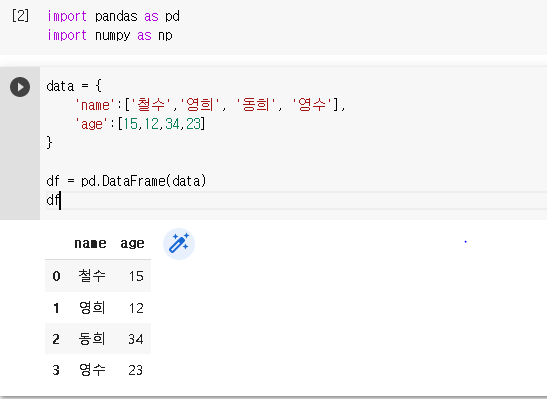Click the 'age' column header in the output

(132, 243)
